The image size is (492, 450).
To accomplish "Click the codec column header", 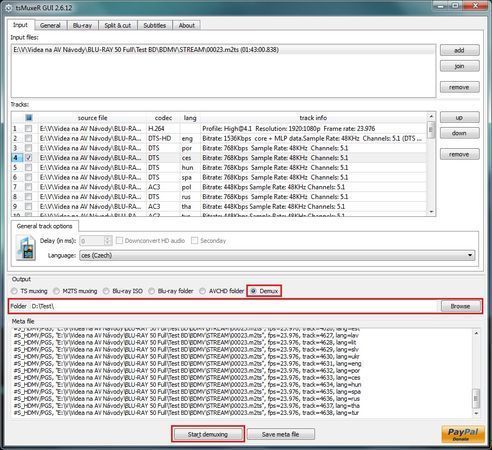I will point(163,118).
